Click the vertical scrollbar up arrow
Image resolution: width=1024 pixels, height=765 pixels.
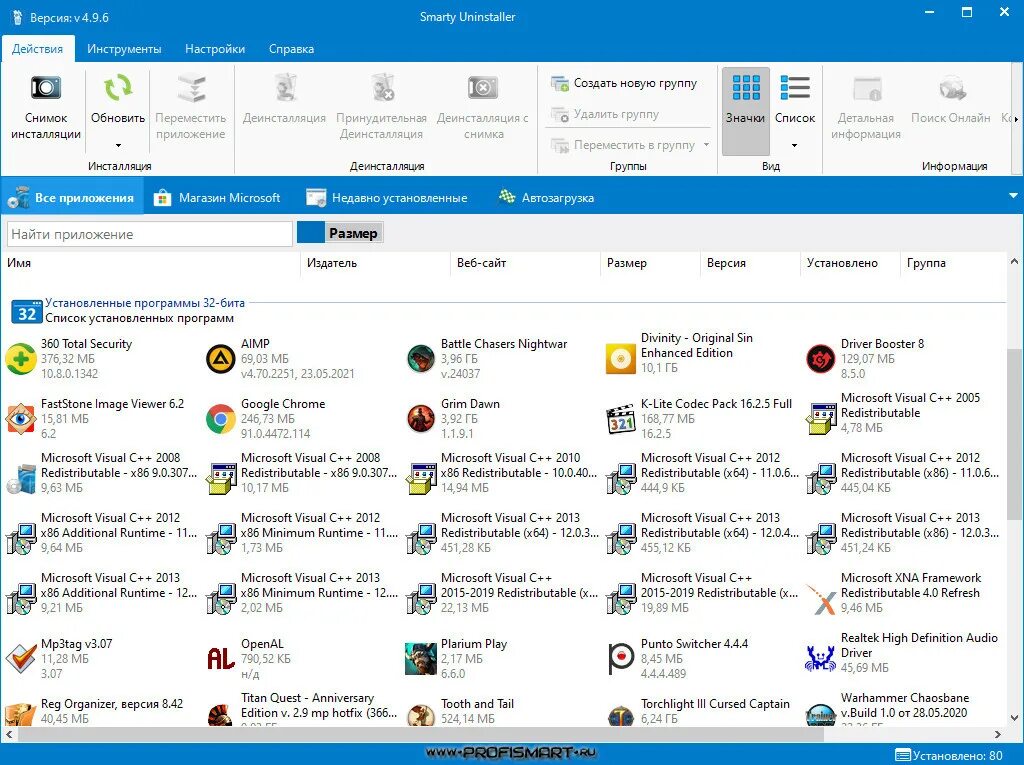1014,261
